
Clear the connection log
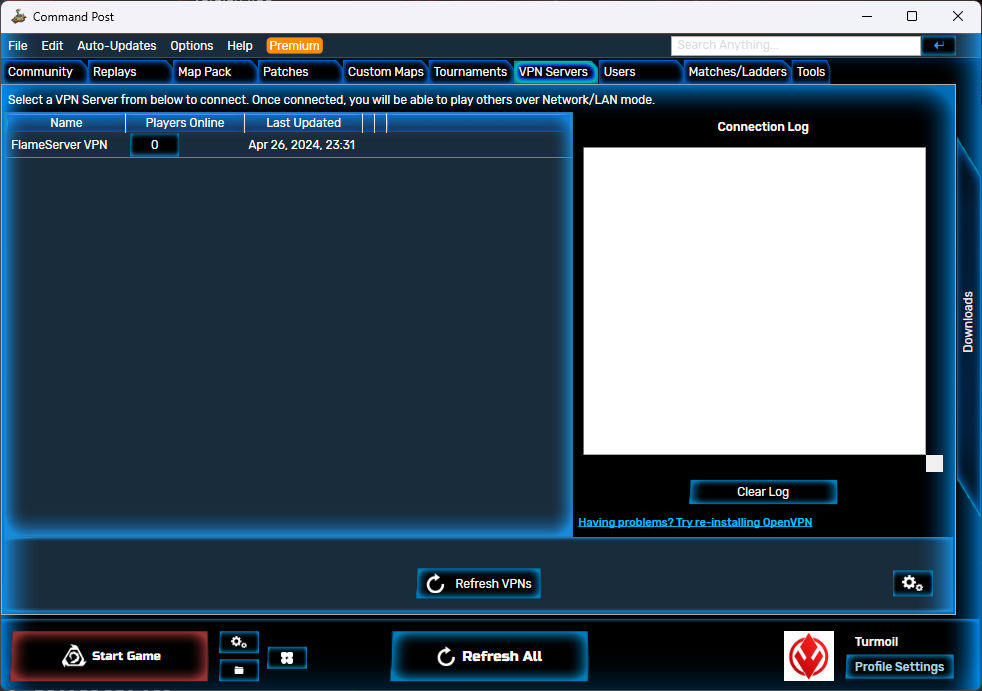[x=763, y=491]
